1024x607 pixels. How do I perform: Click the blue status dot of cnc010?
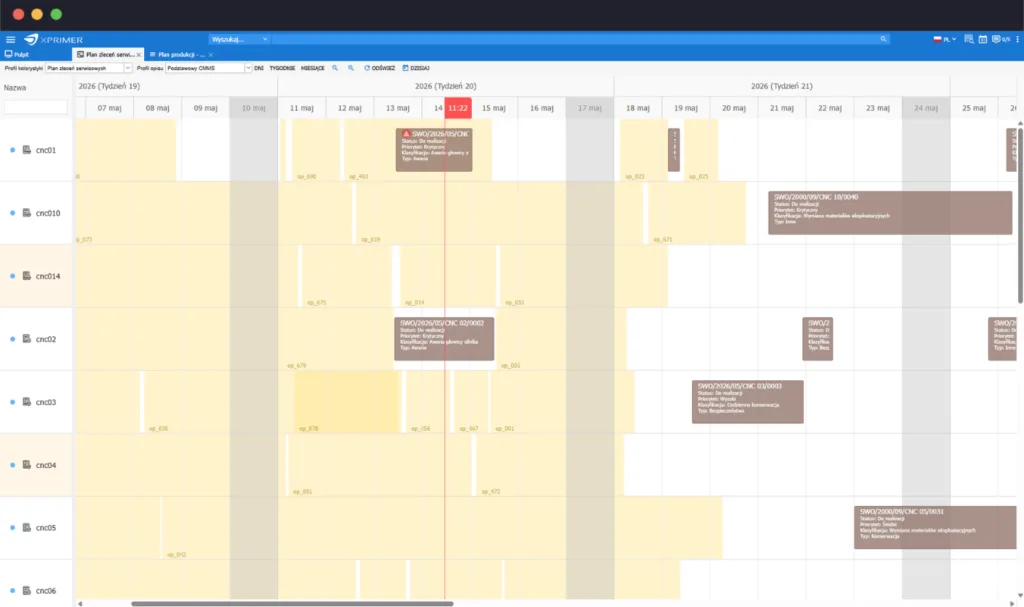[x=12, y=213]
